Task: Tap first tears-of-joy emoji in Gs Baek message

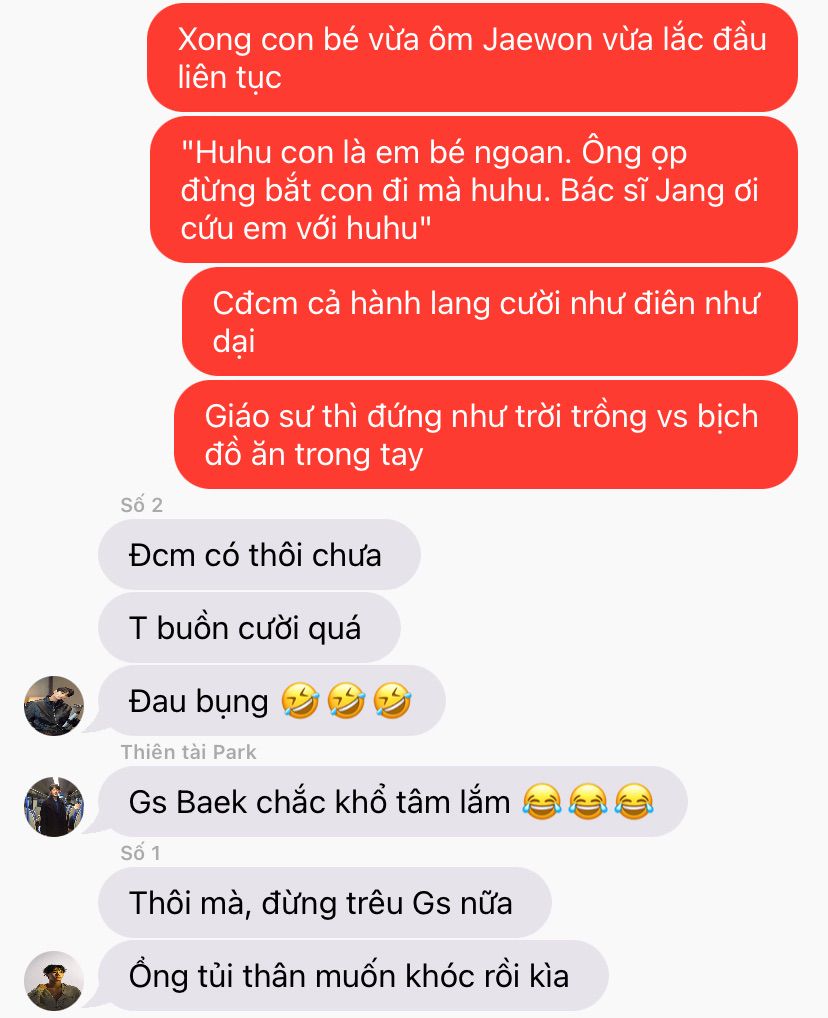Action: (542, 802)
